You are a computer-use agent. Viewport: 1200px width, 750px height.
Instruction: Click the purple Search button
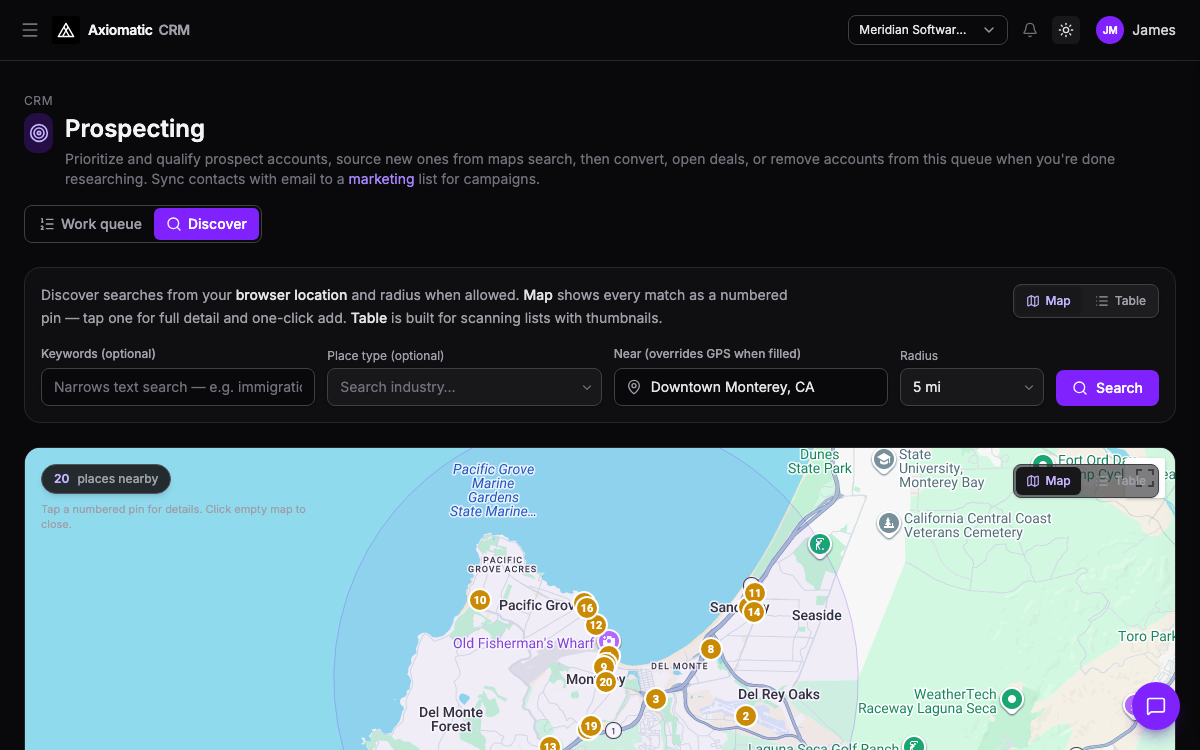1107,388
